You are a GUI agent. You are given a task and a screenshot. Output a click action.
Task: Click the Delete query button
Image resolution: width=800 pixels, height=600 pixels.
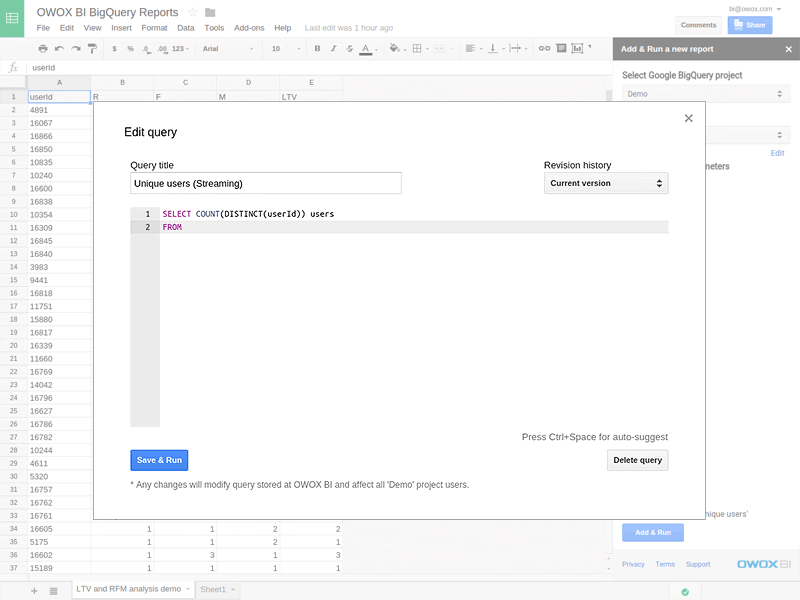tap(637, 460)
